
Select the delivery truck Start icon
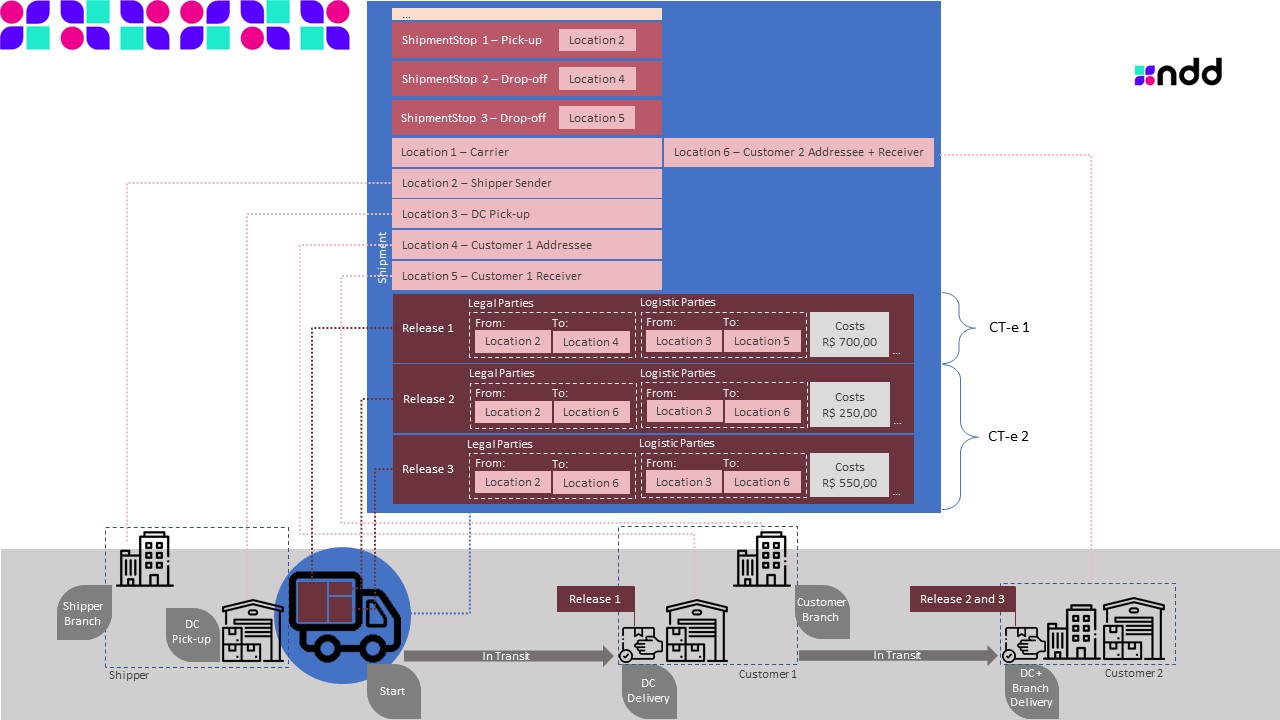coord(342,615)
